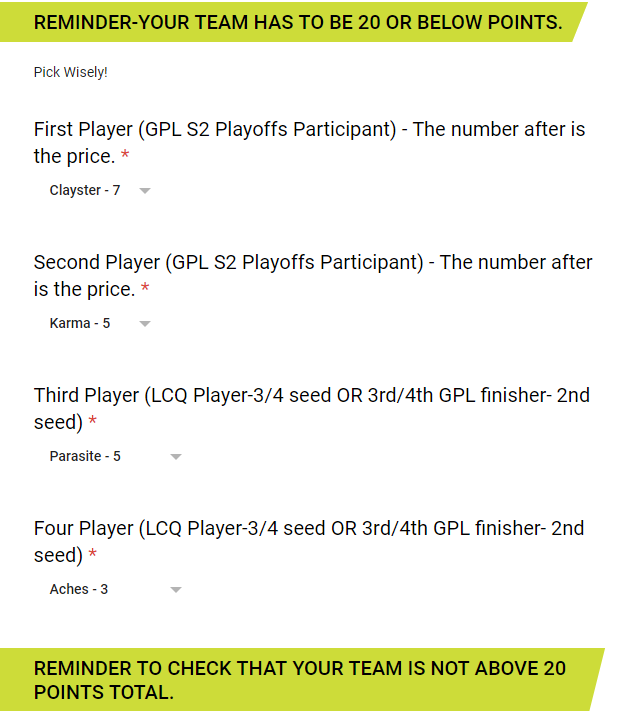Expand the Karma - 5 dropdown arrow

point(145,324)
